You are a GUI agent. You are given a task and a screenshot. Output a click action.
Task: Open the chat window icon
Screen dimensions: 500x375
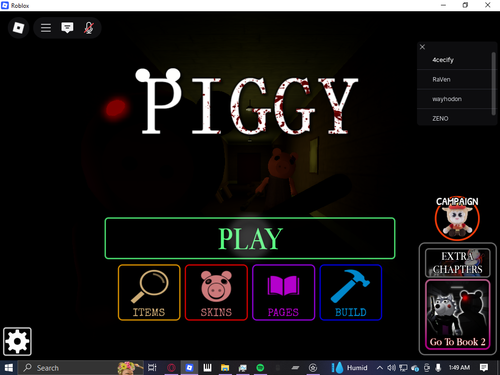point(67,28)
